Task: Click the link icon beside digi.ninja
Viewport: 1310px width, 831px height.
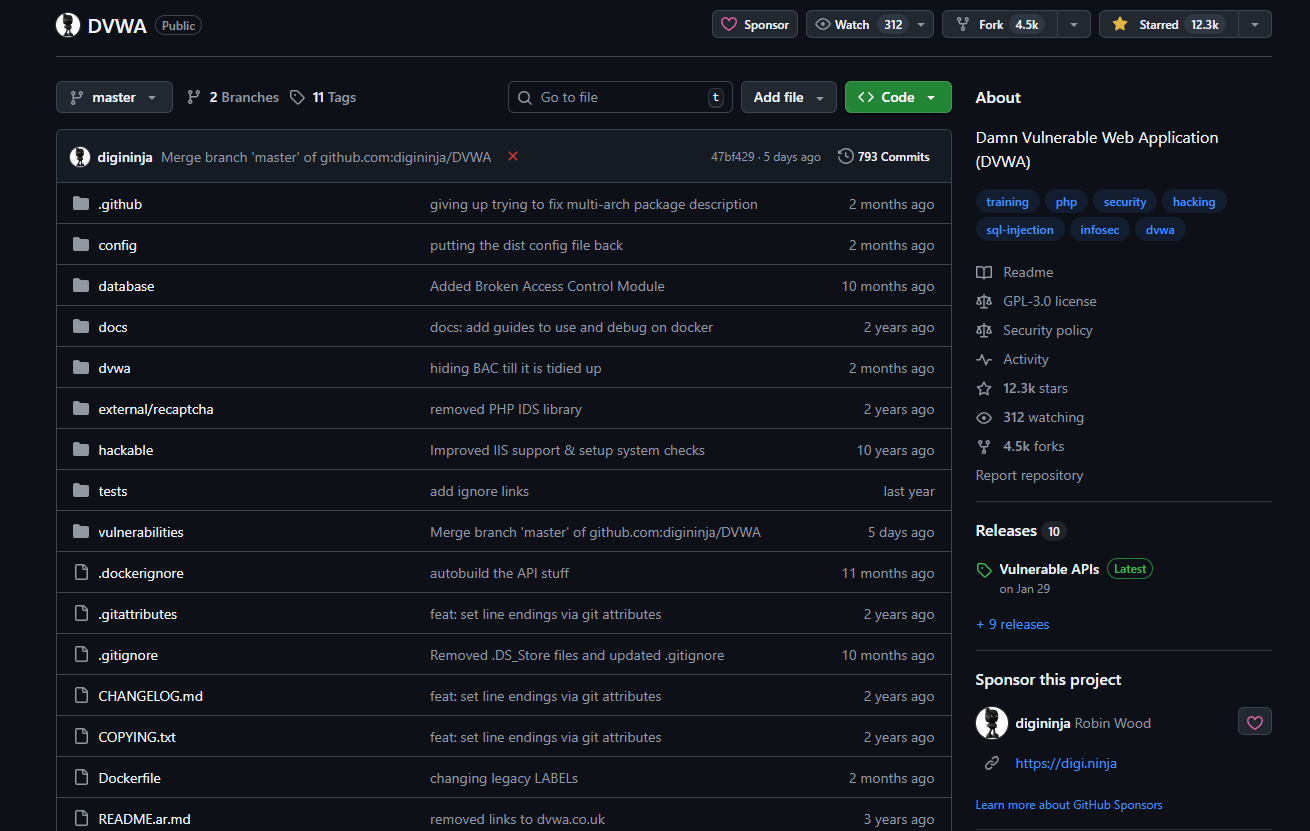Action: click(x=992, y=763)
